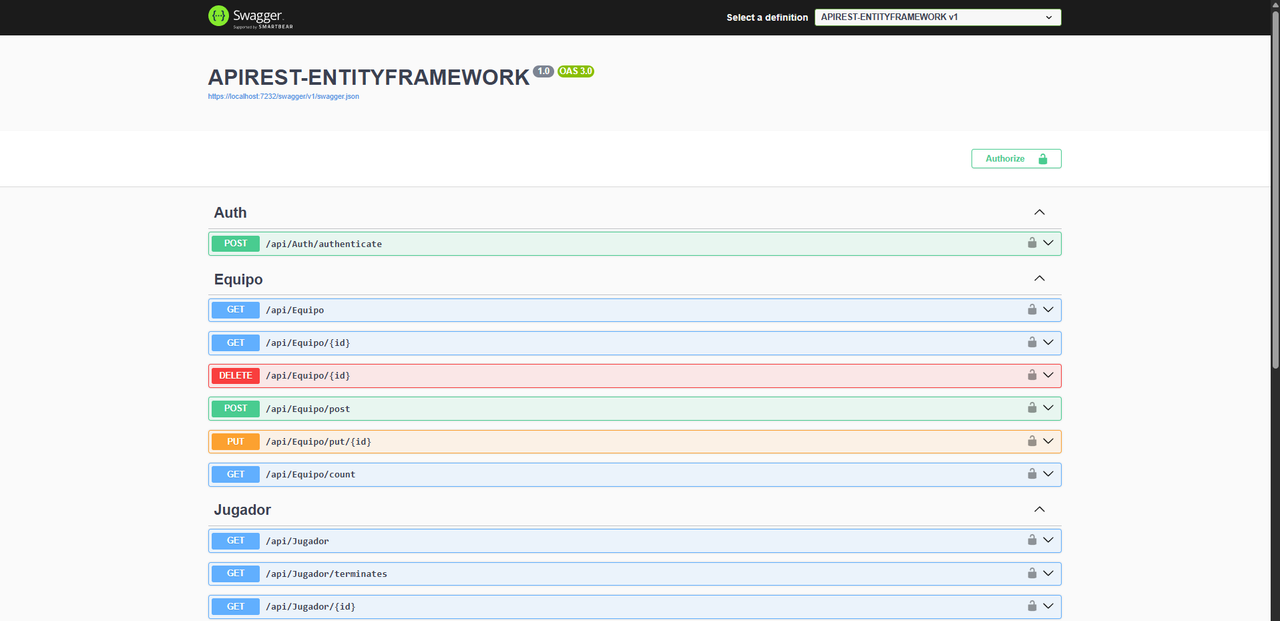1280x621 pixels.
Task: Click the path text /api/Auth/authenticate
Action: pyautogui.click(x=323, y=244)
